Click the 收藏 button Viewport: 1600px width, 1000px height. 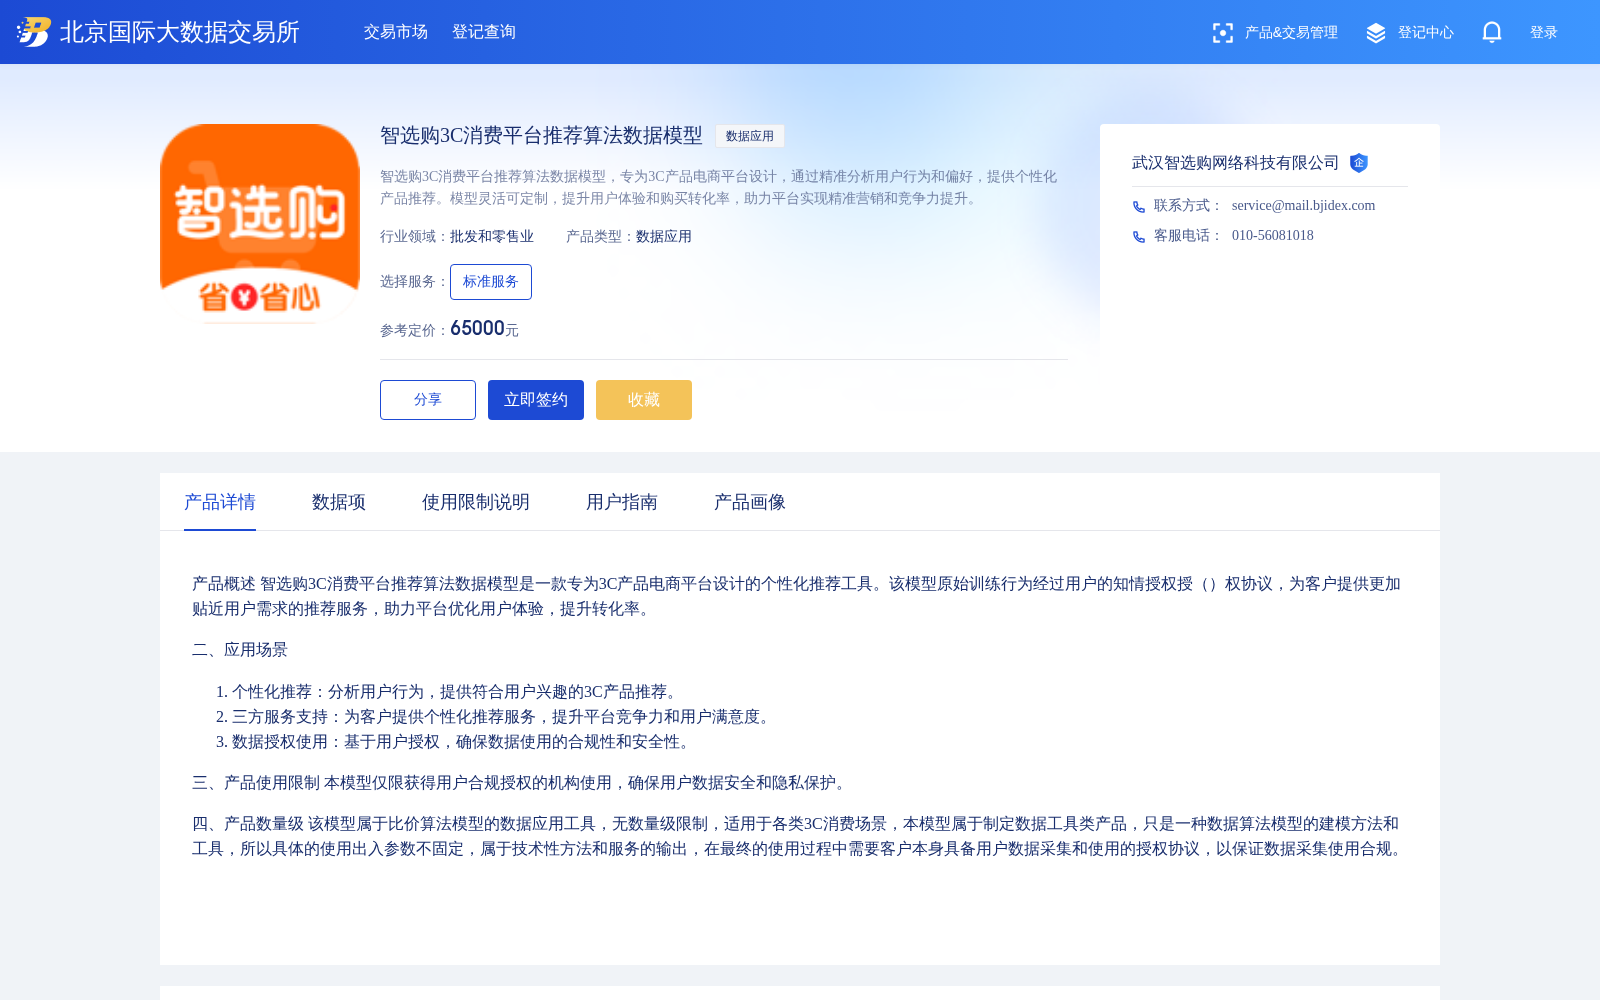click(x=644, y=400)
